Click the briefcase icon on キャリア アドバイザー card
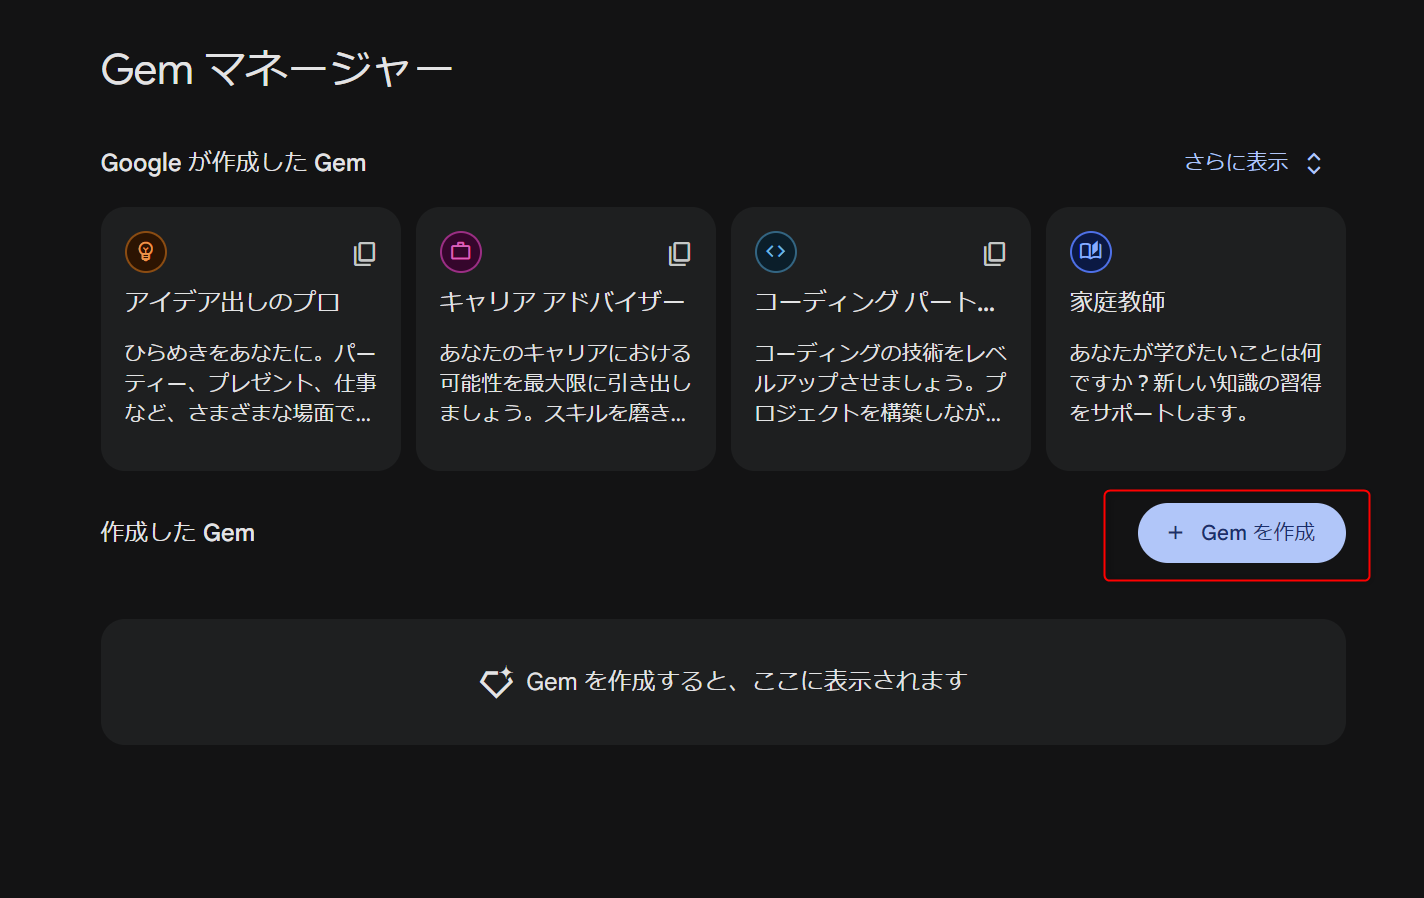 (x=461, y=252)
